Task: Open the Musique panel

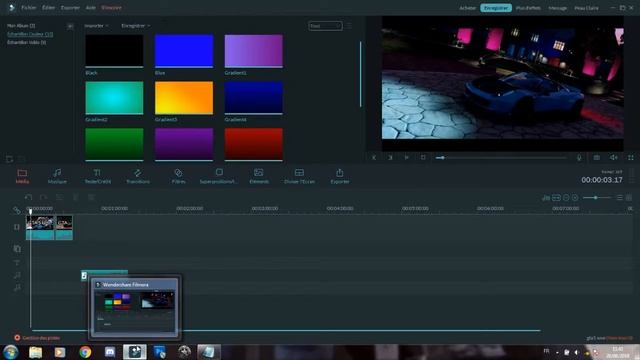Action: point(57,176)
